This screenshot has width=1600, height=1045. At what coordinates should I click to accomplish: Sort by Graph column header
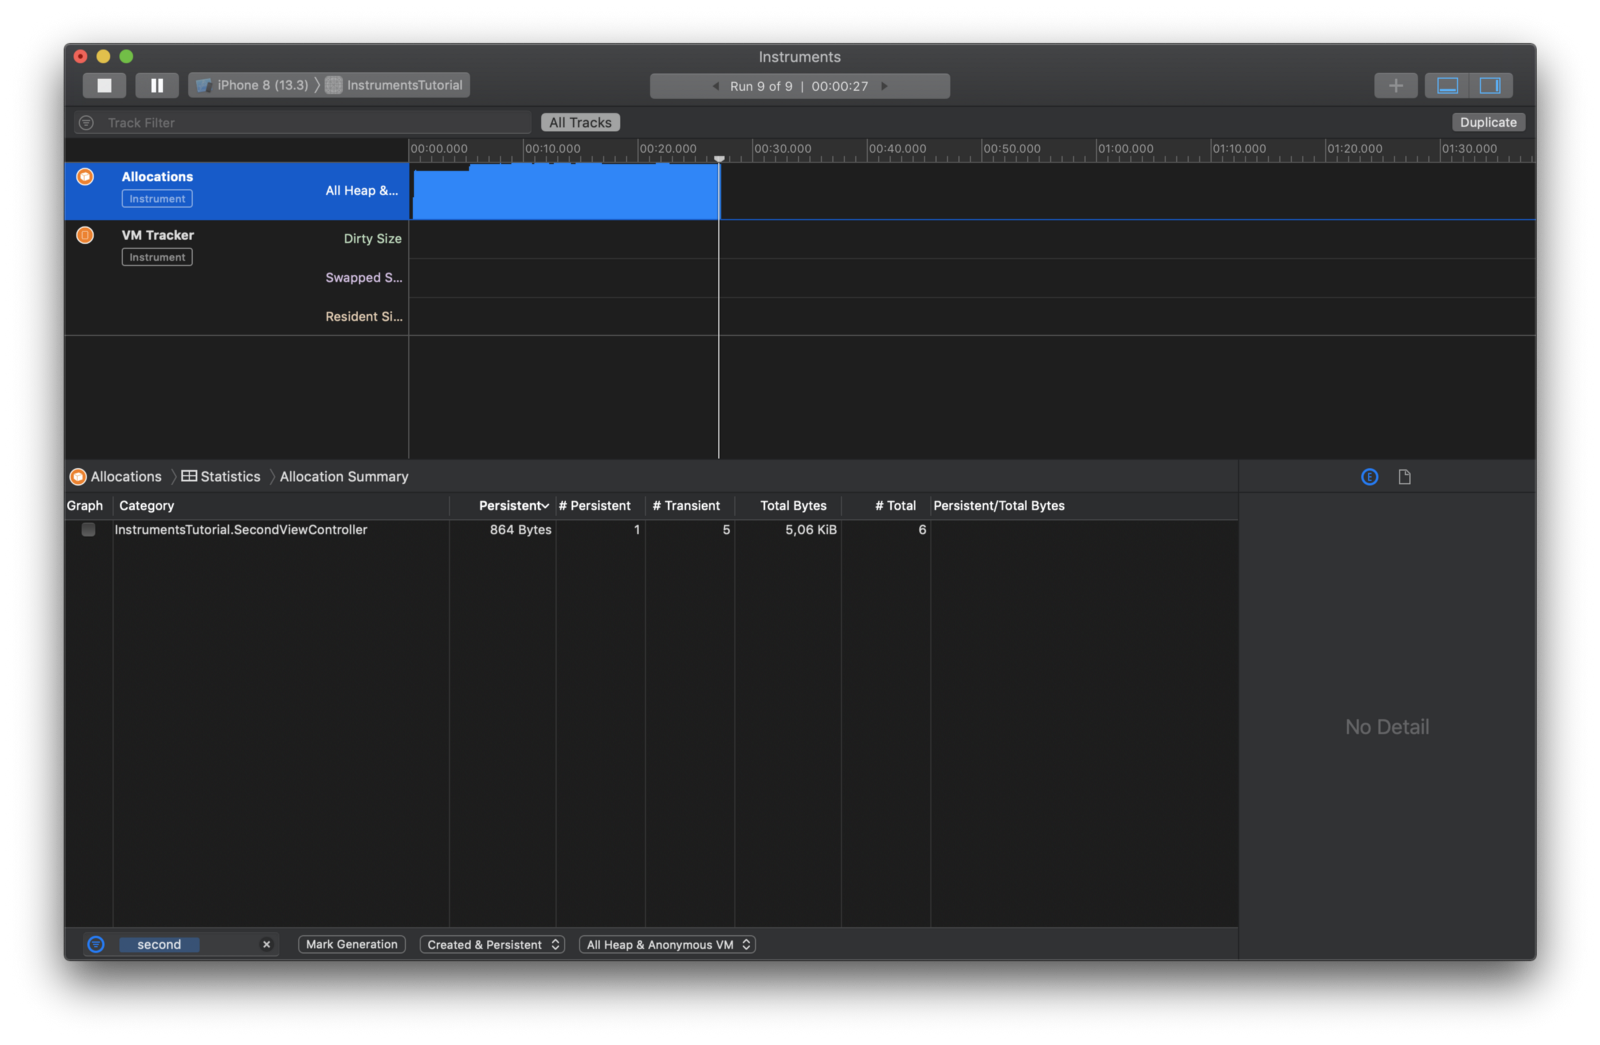(x=85, y=506)
